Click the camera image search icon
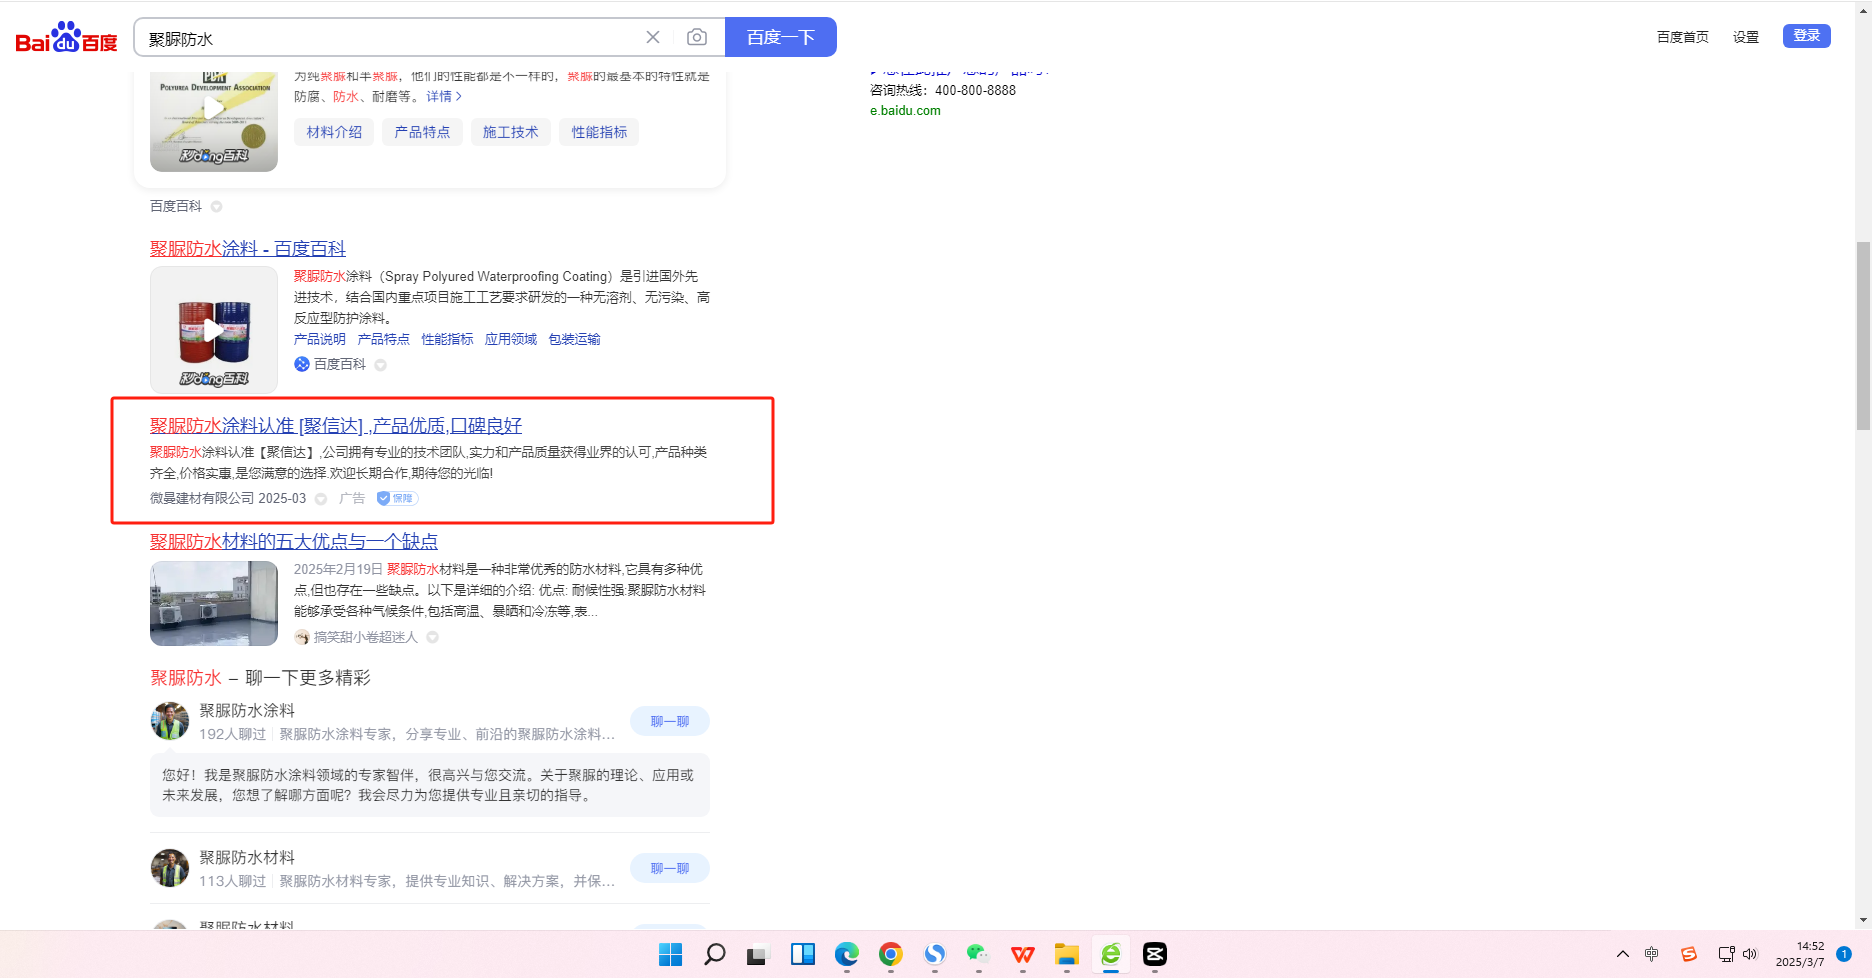The width and height of the screenshot is (1872, 978). [697, 38]
